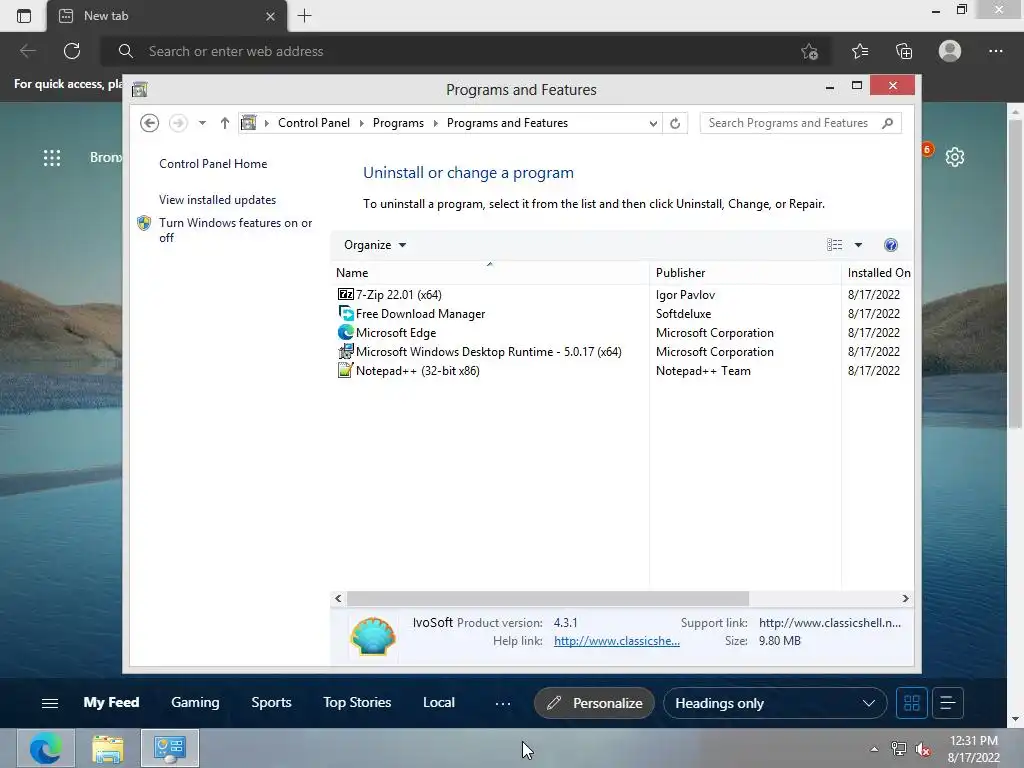The width and height of the screenshot is (1024, 768).
Task: Switch to Top Stories feed tab
Action: click(357, 703)
